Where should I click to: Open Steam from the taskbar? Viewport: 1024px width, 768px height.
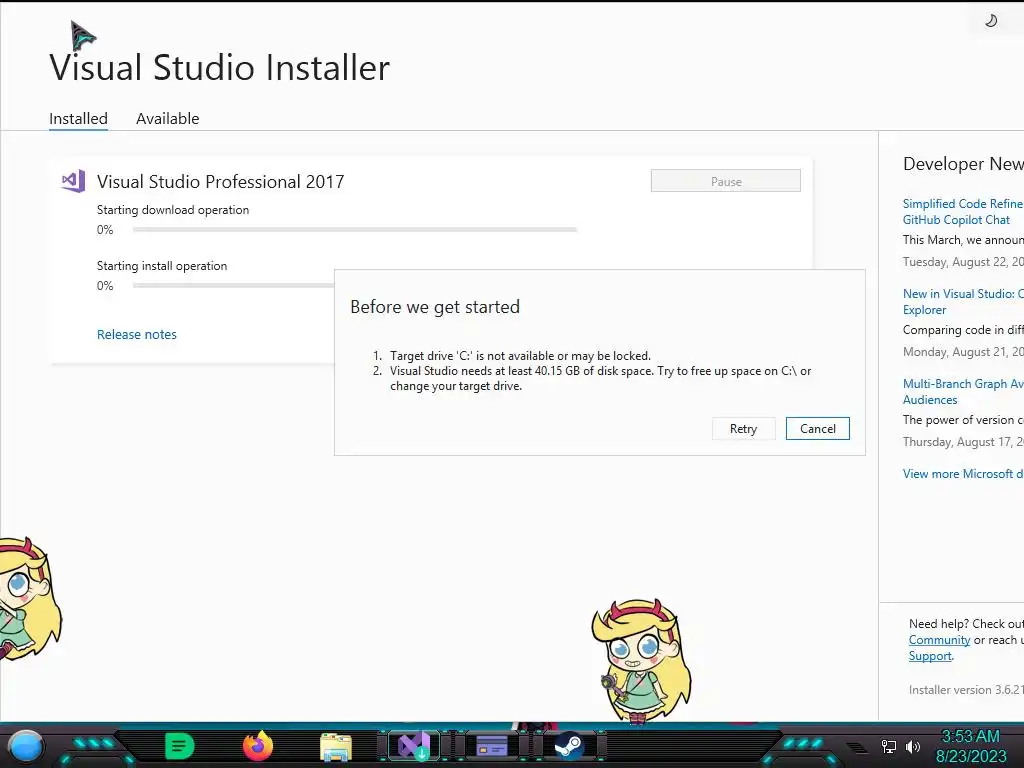tap(569, 746)
